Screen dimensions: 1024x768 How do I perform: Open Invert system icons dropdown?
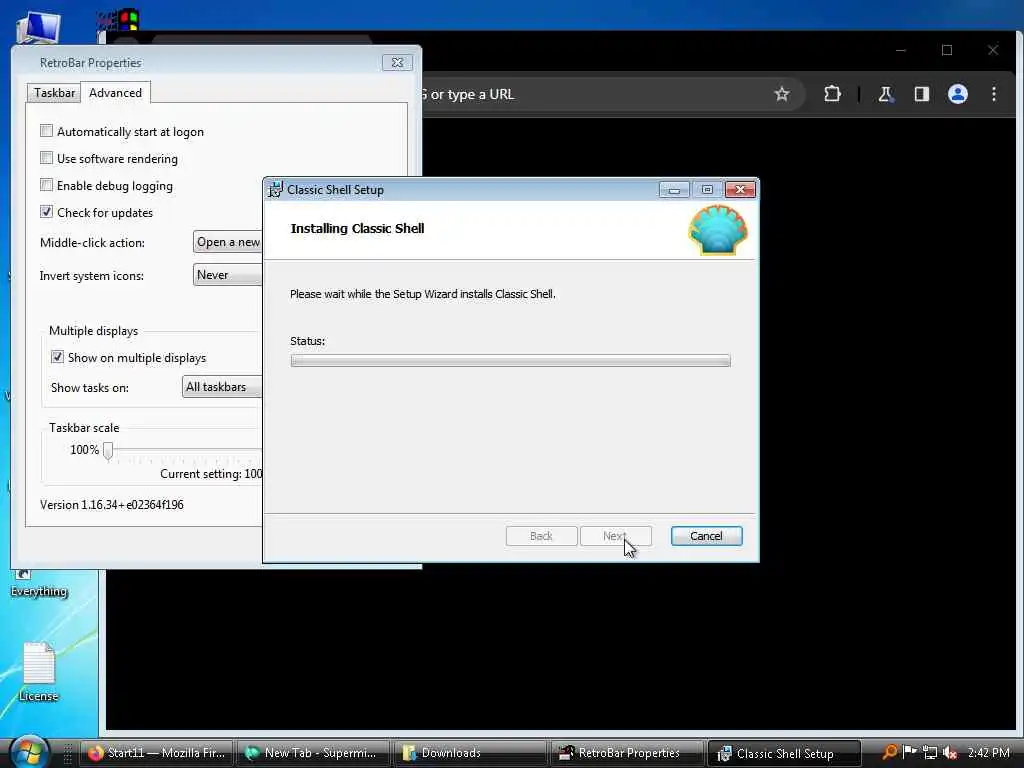(x=227, y=275)
